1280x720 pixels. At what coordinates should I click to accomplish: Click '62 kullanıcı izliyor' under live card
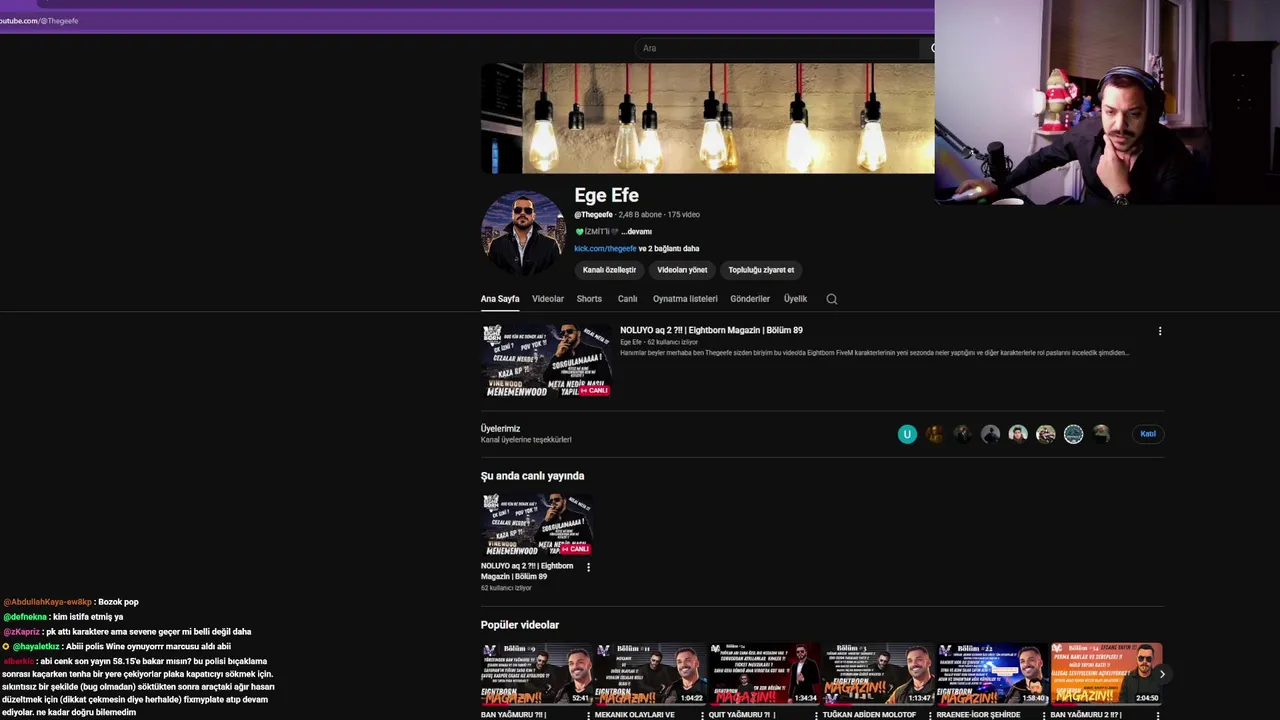point(506,588)
